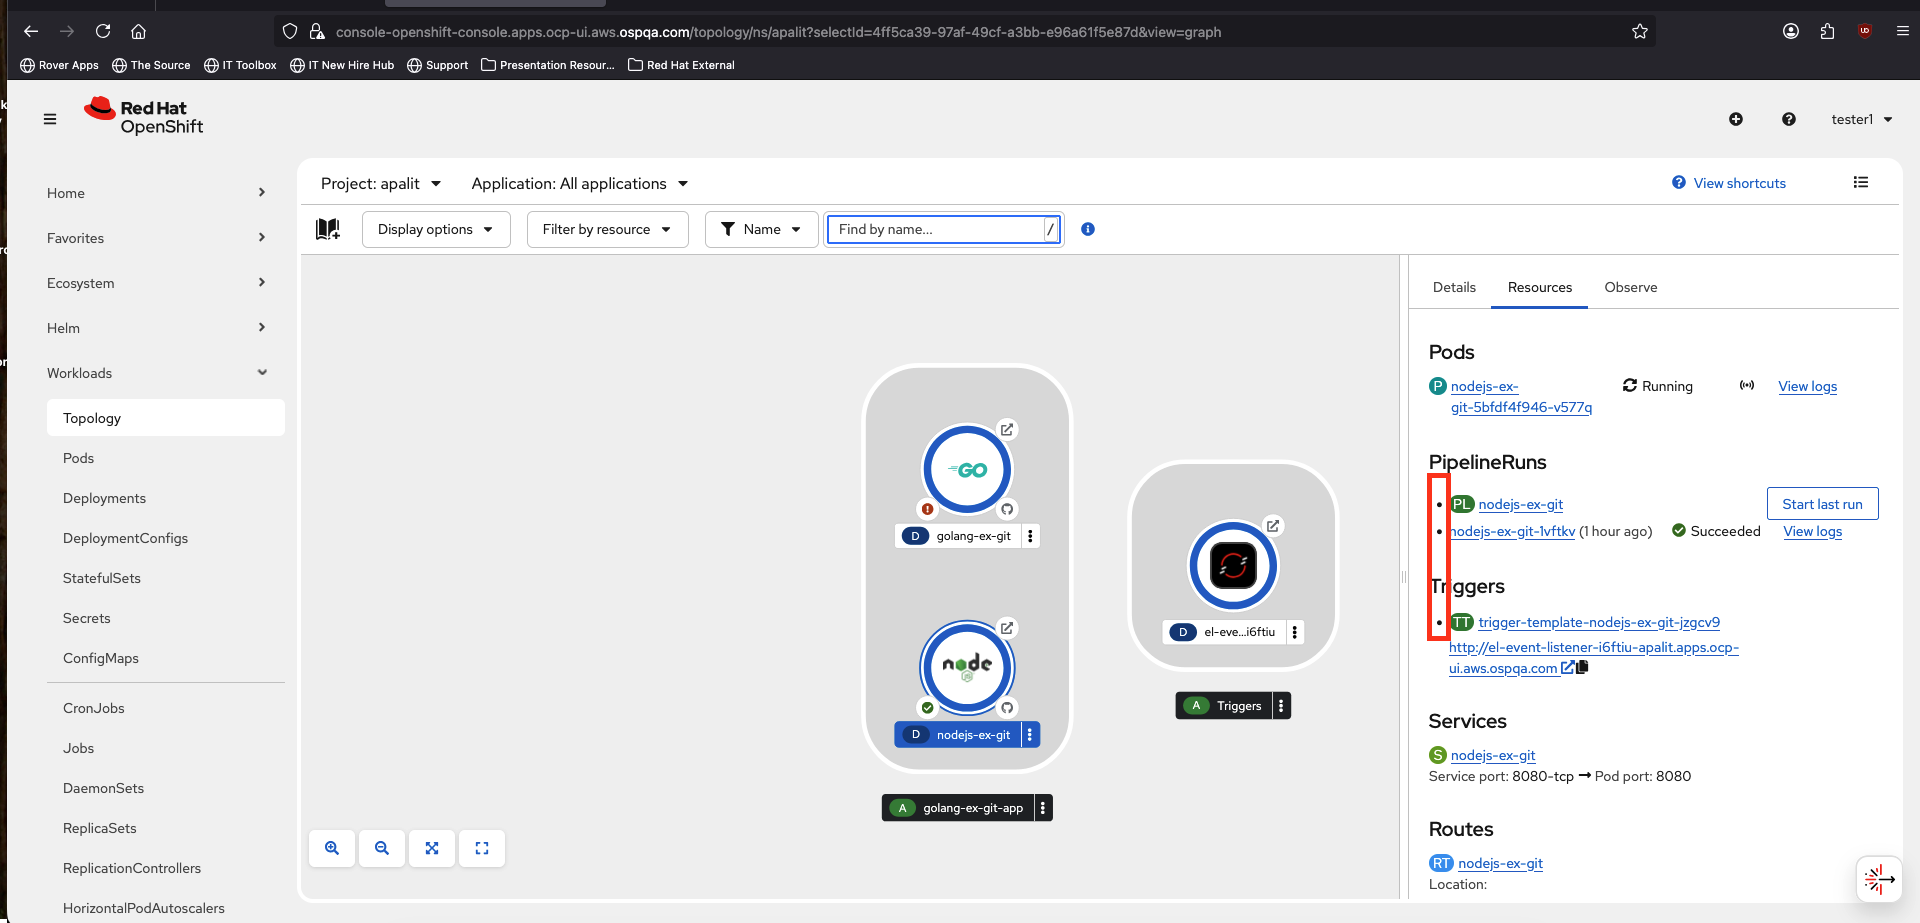View logs for the running pod
Image resolution: width=1920 pixels, height=923 pixels.
(x=1807, y=386)
